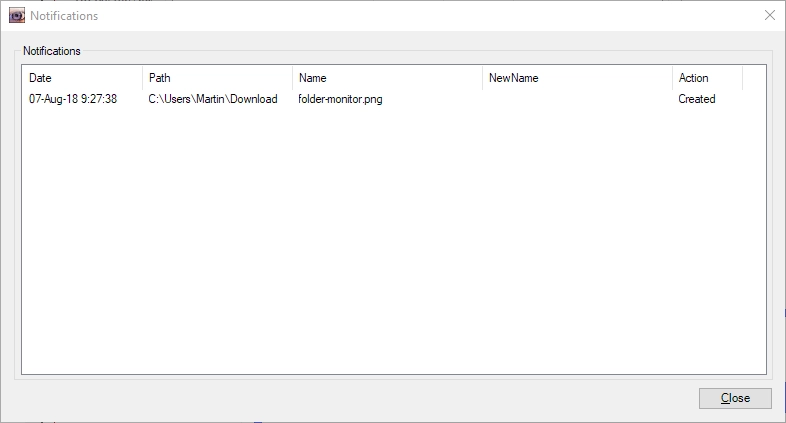786x423 pixels.
Task: Click the Action column header
Action: point(707,78)
